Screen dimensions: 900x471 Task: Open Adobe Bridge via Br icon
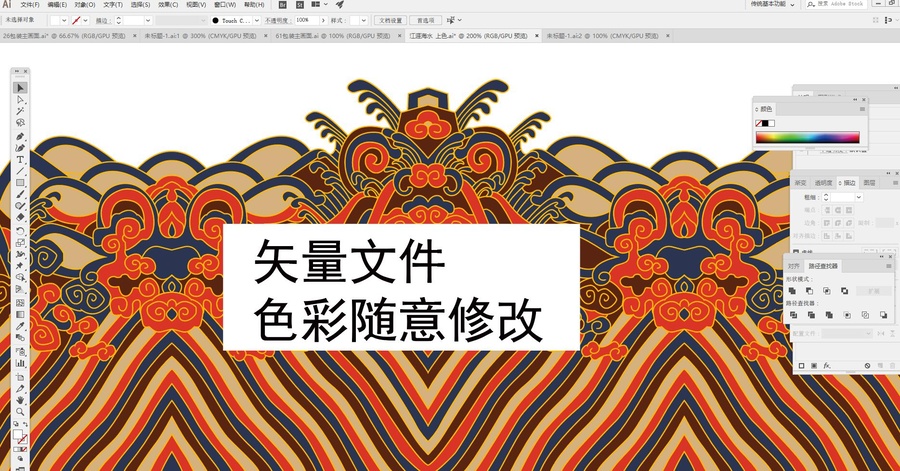click(282, 5)
